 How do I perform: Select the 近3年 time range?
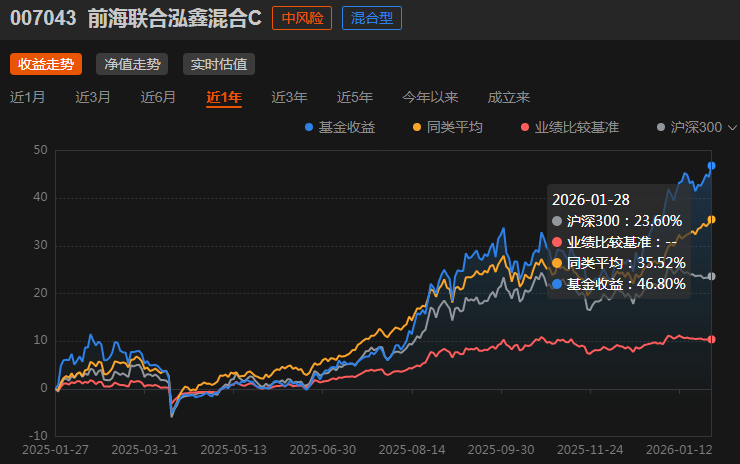289,97
